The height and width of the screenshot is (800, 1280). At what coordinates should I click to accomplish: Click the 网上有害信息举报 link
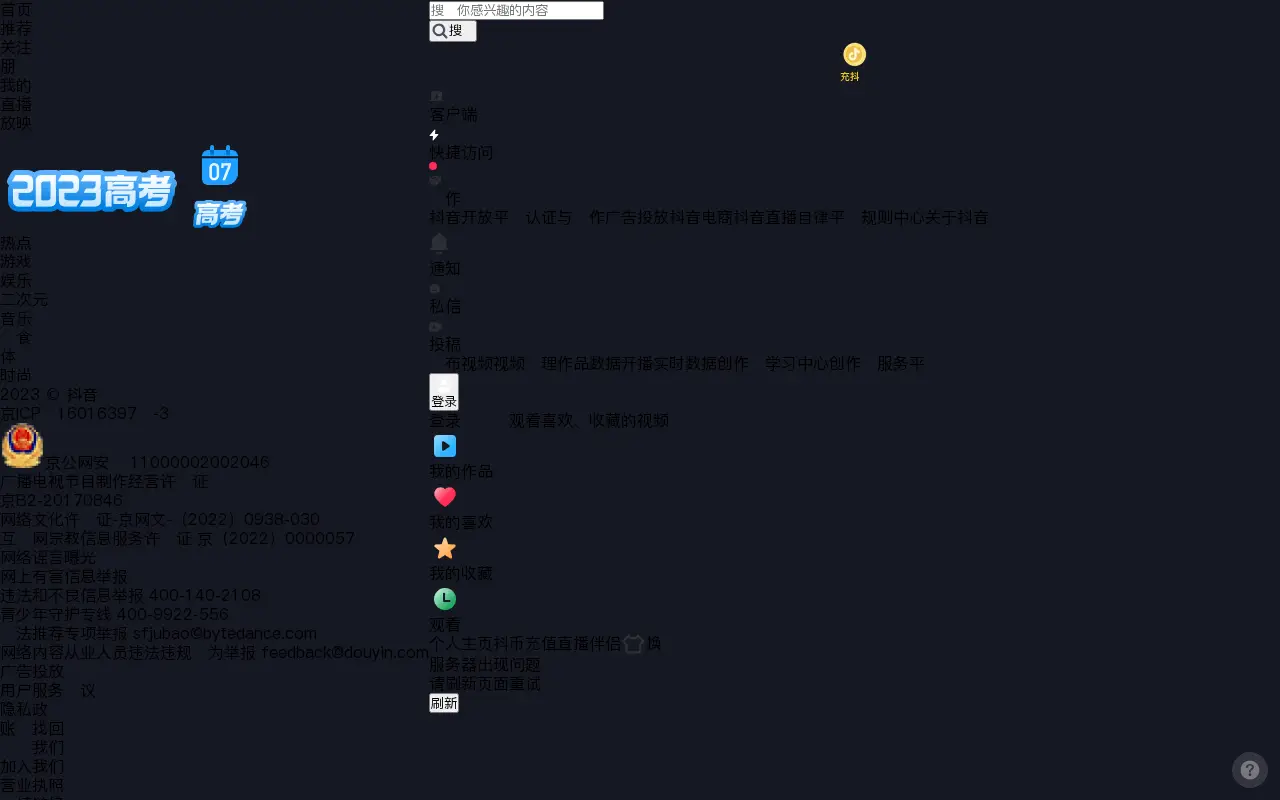[x=64, y=577]
